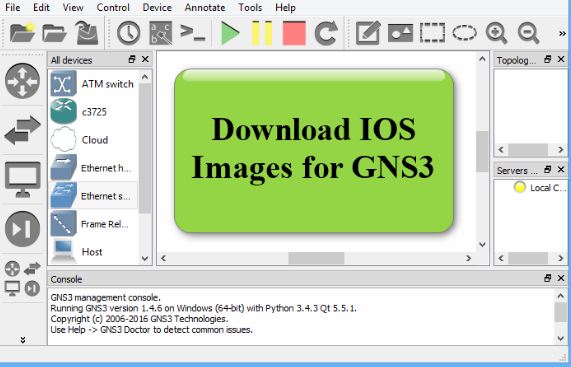
Task: Toggle show interface labels icon
Action: click(161, 33)
